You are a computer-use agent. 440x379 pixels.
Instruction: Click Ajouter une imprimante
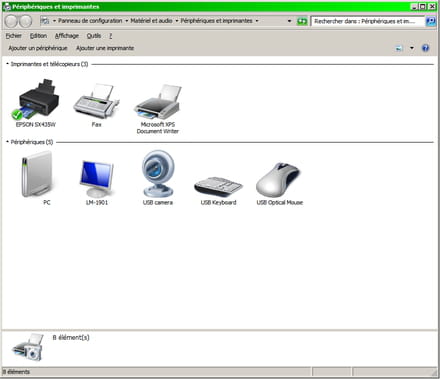click(105, 48)
